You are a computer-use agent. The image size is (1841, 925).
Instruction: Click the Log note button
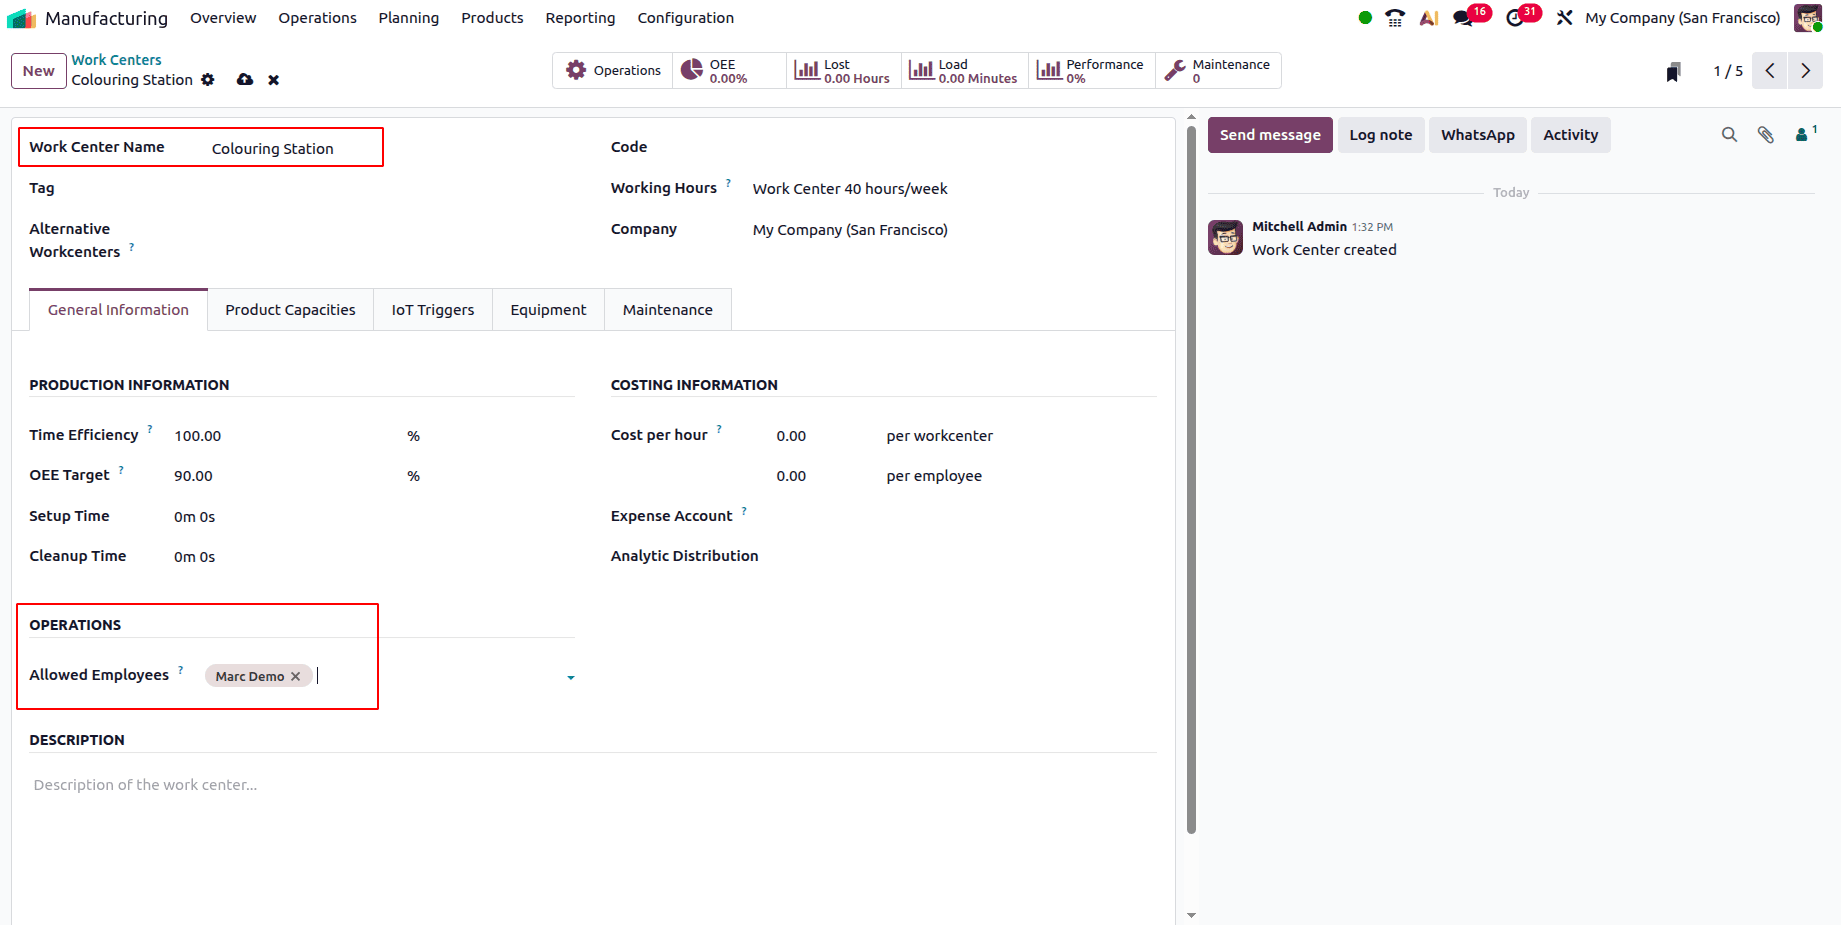tap(1381, 135)
